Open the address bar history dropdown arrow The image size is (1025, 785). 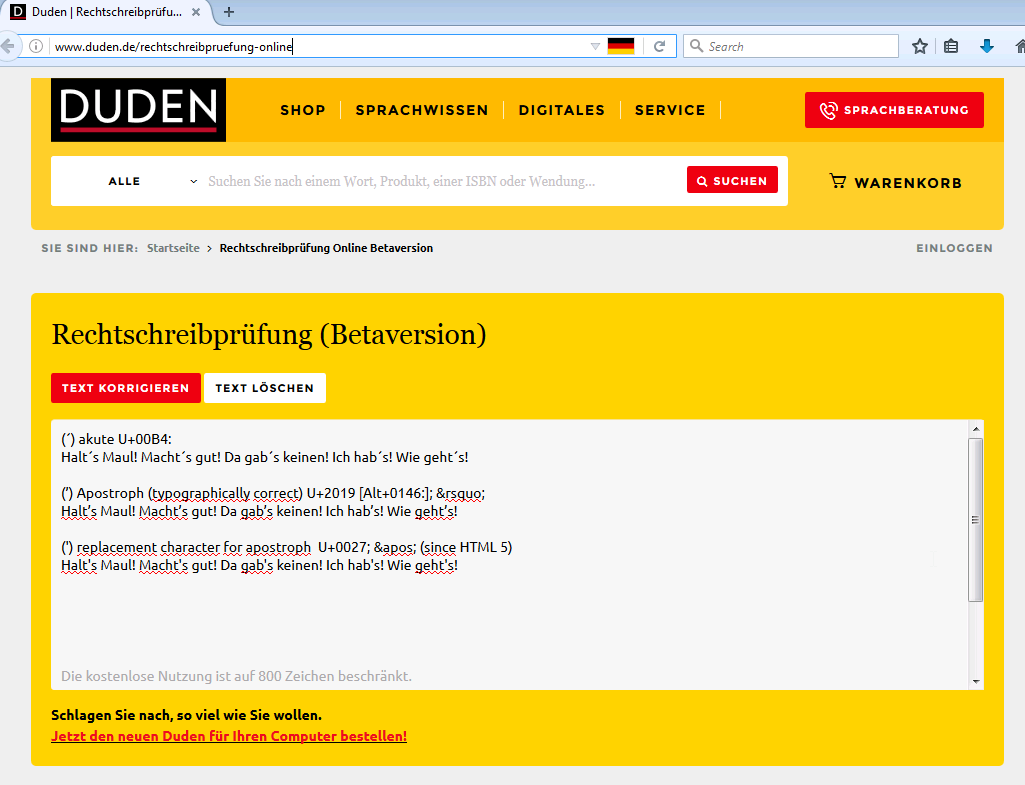(595, 46)
